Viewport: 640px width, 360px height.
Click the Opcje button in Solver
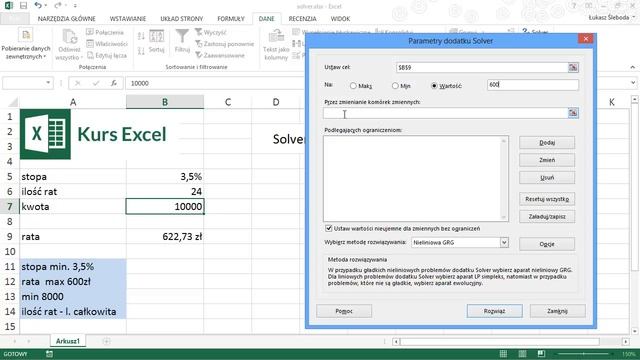pyautogui.click(x=547, y=244)
